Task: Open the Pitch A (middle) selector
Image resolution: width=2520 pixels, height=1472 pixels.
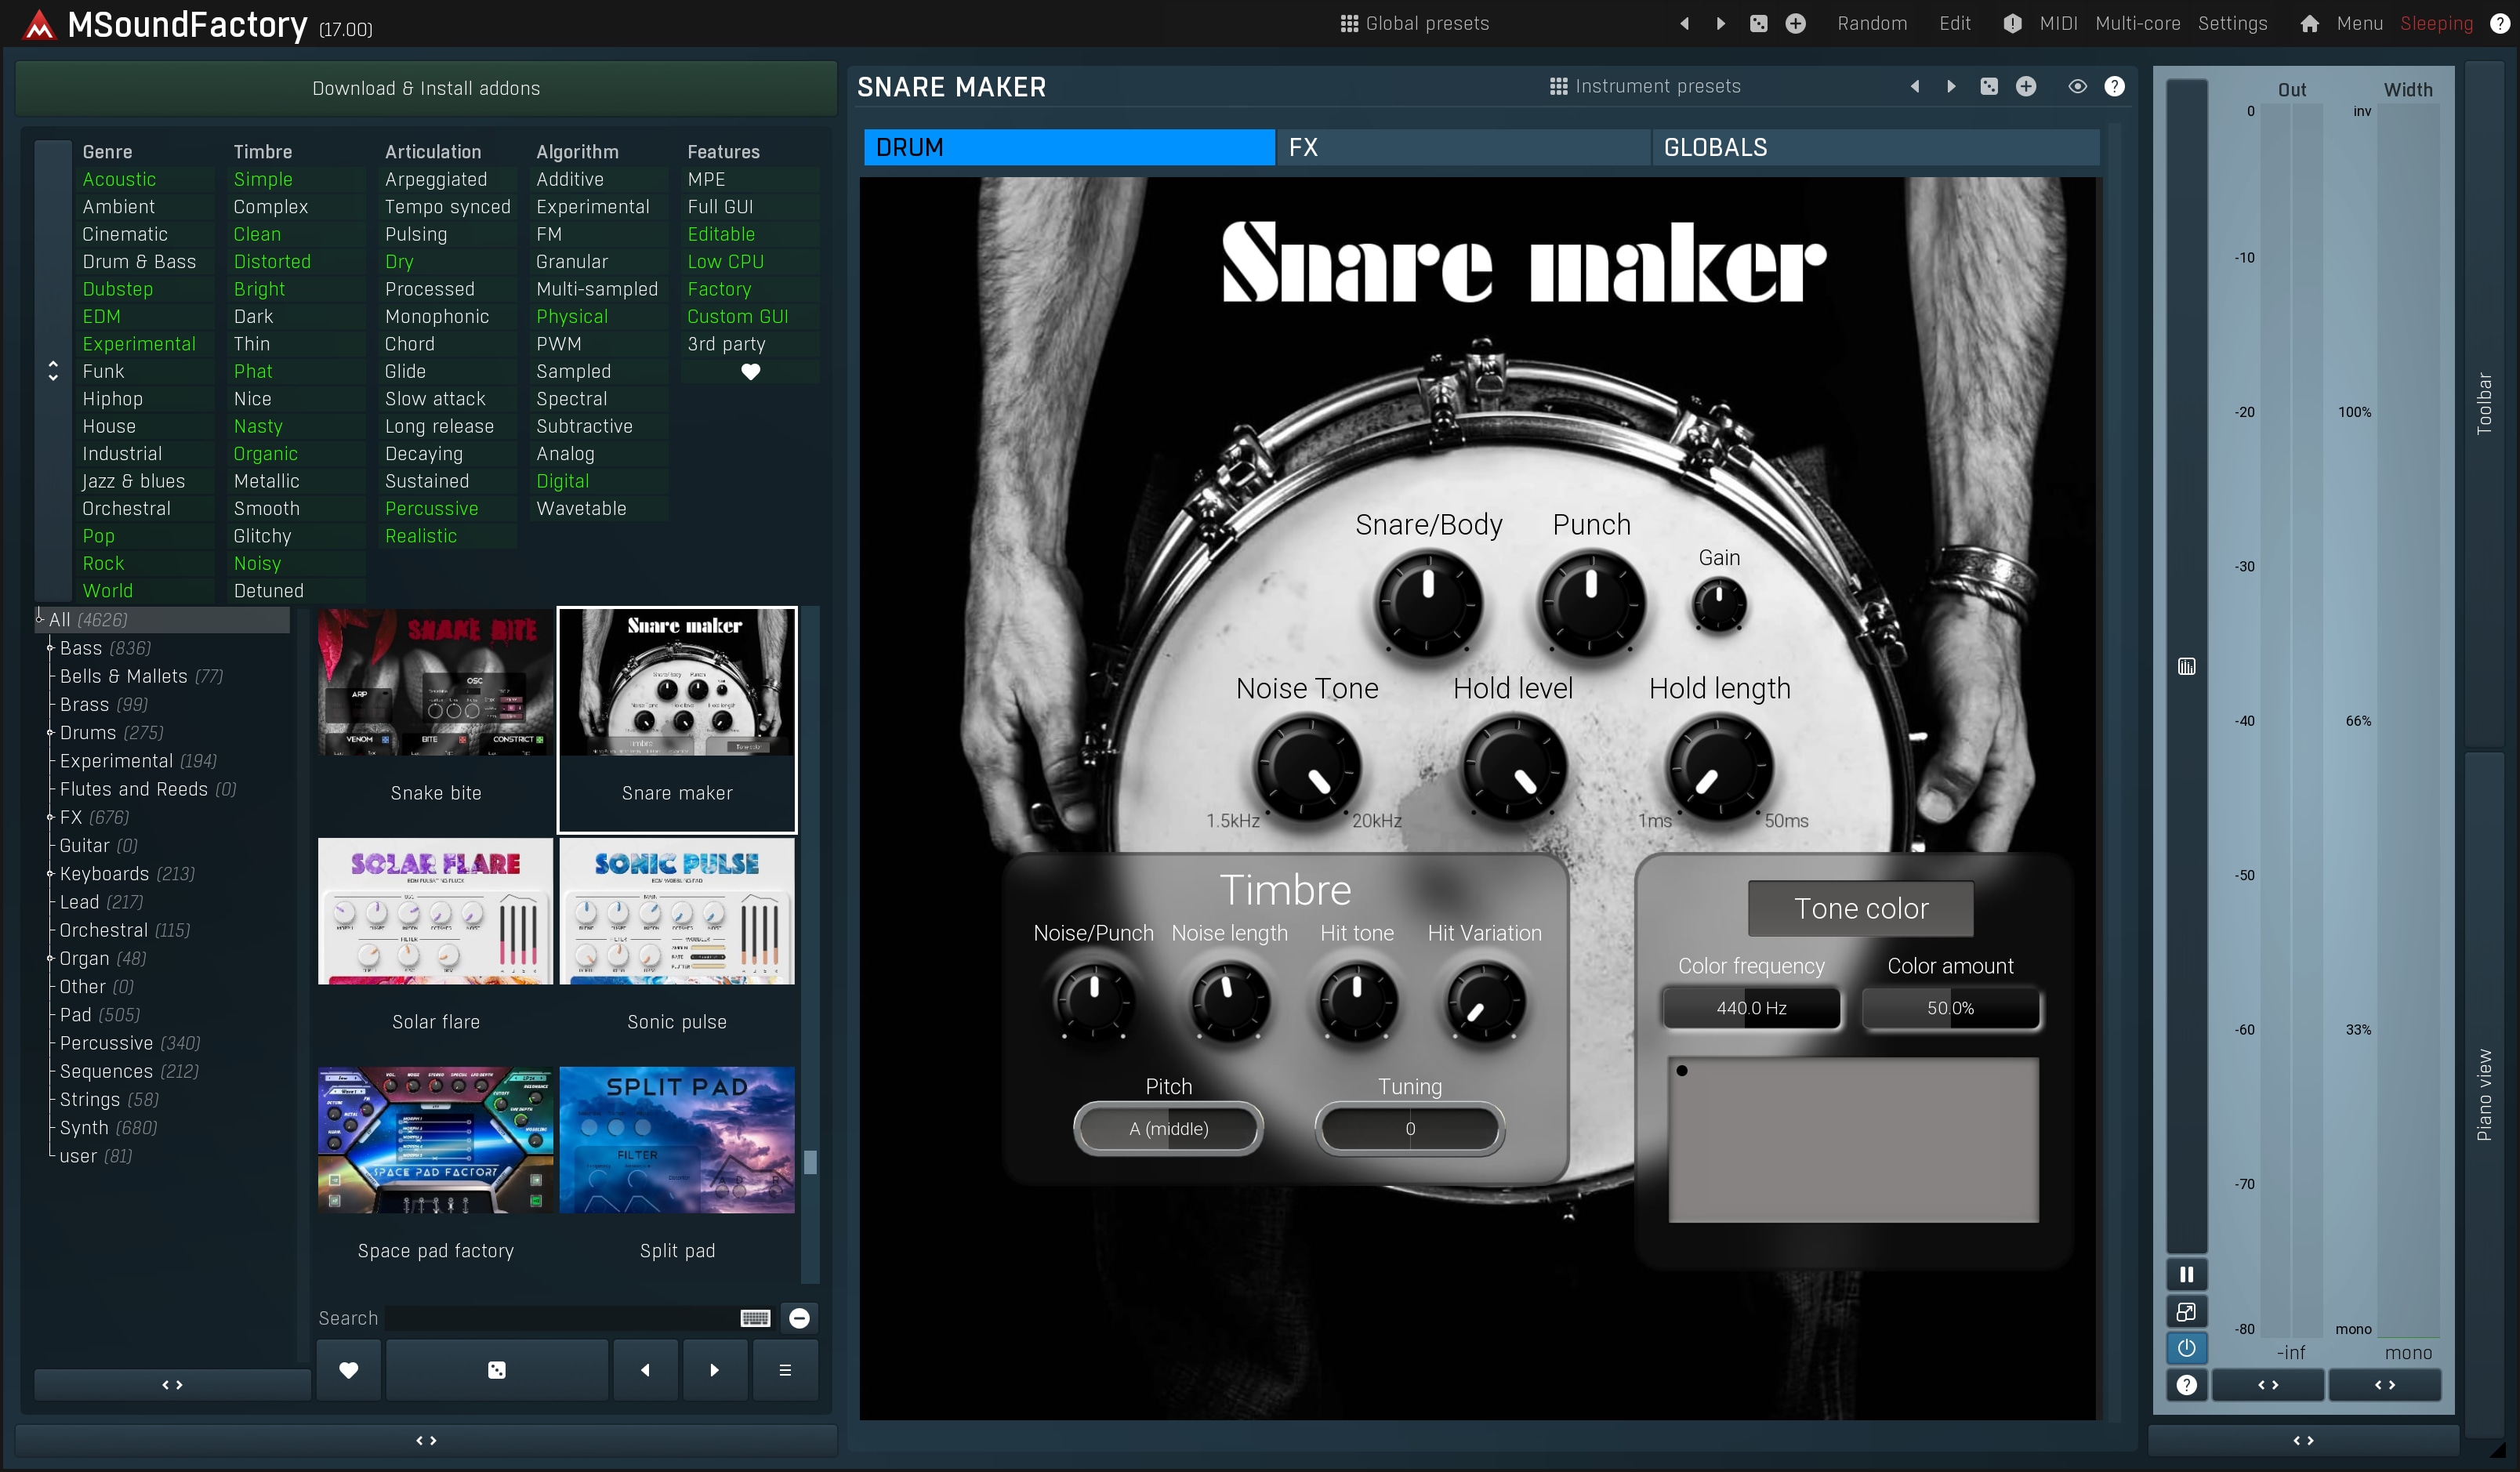Action: (1168, 1129)
